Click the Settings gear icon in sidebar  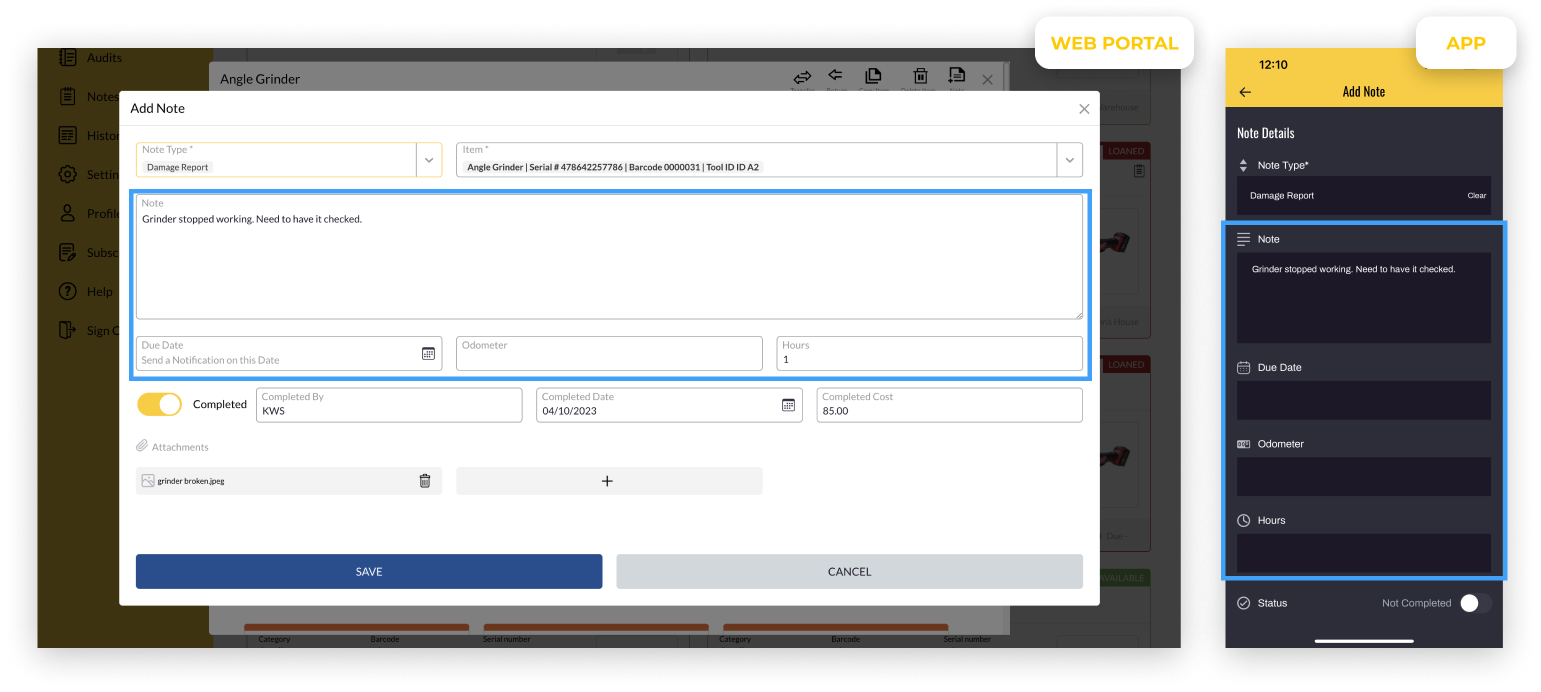[67, 174]
